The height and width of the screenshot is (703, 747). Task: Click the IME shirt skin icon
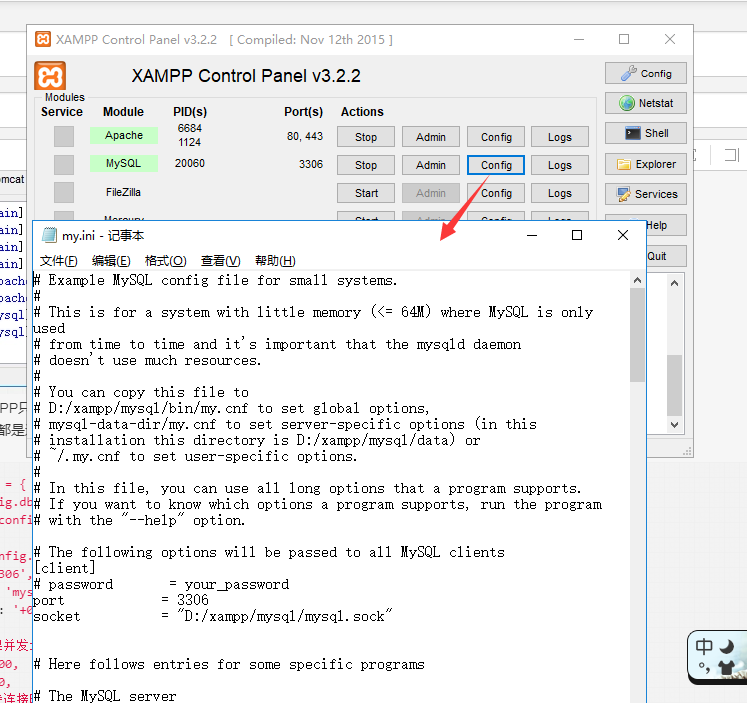click(x=727, y=668)
